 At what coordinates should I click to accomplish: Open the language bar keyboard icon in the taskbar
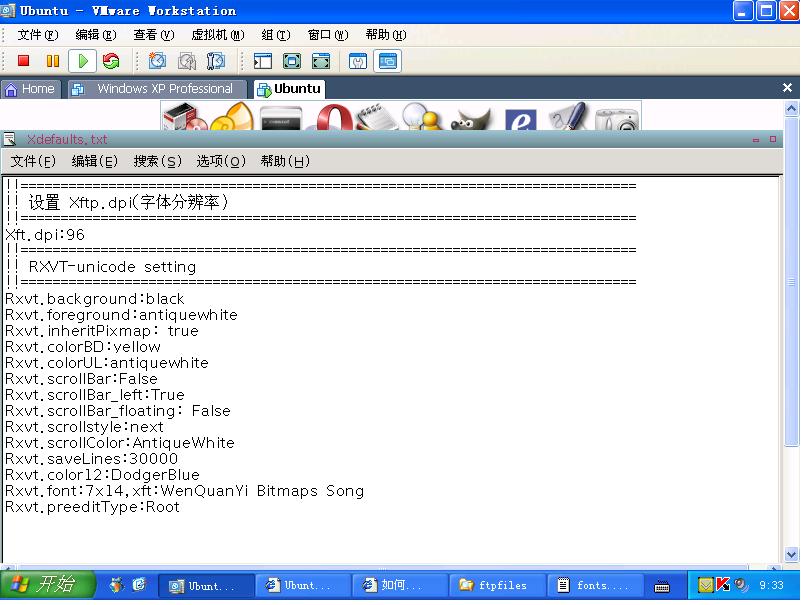(662, 586)
